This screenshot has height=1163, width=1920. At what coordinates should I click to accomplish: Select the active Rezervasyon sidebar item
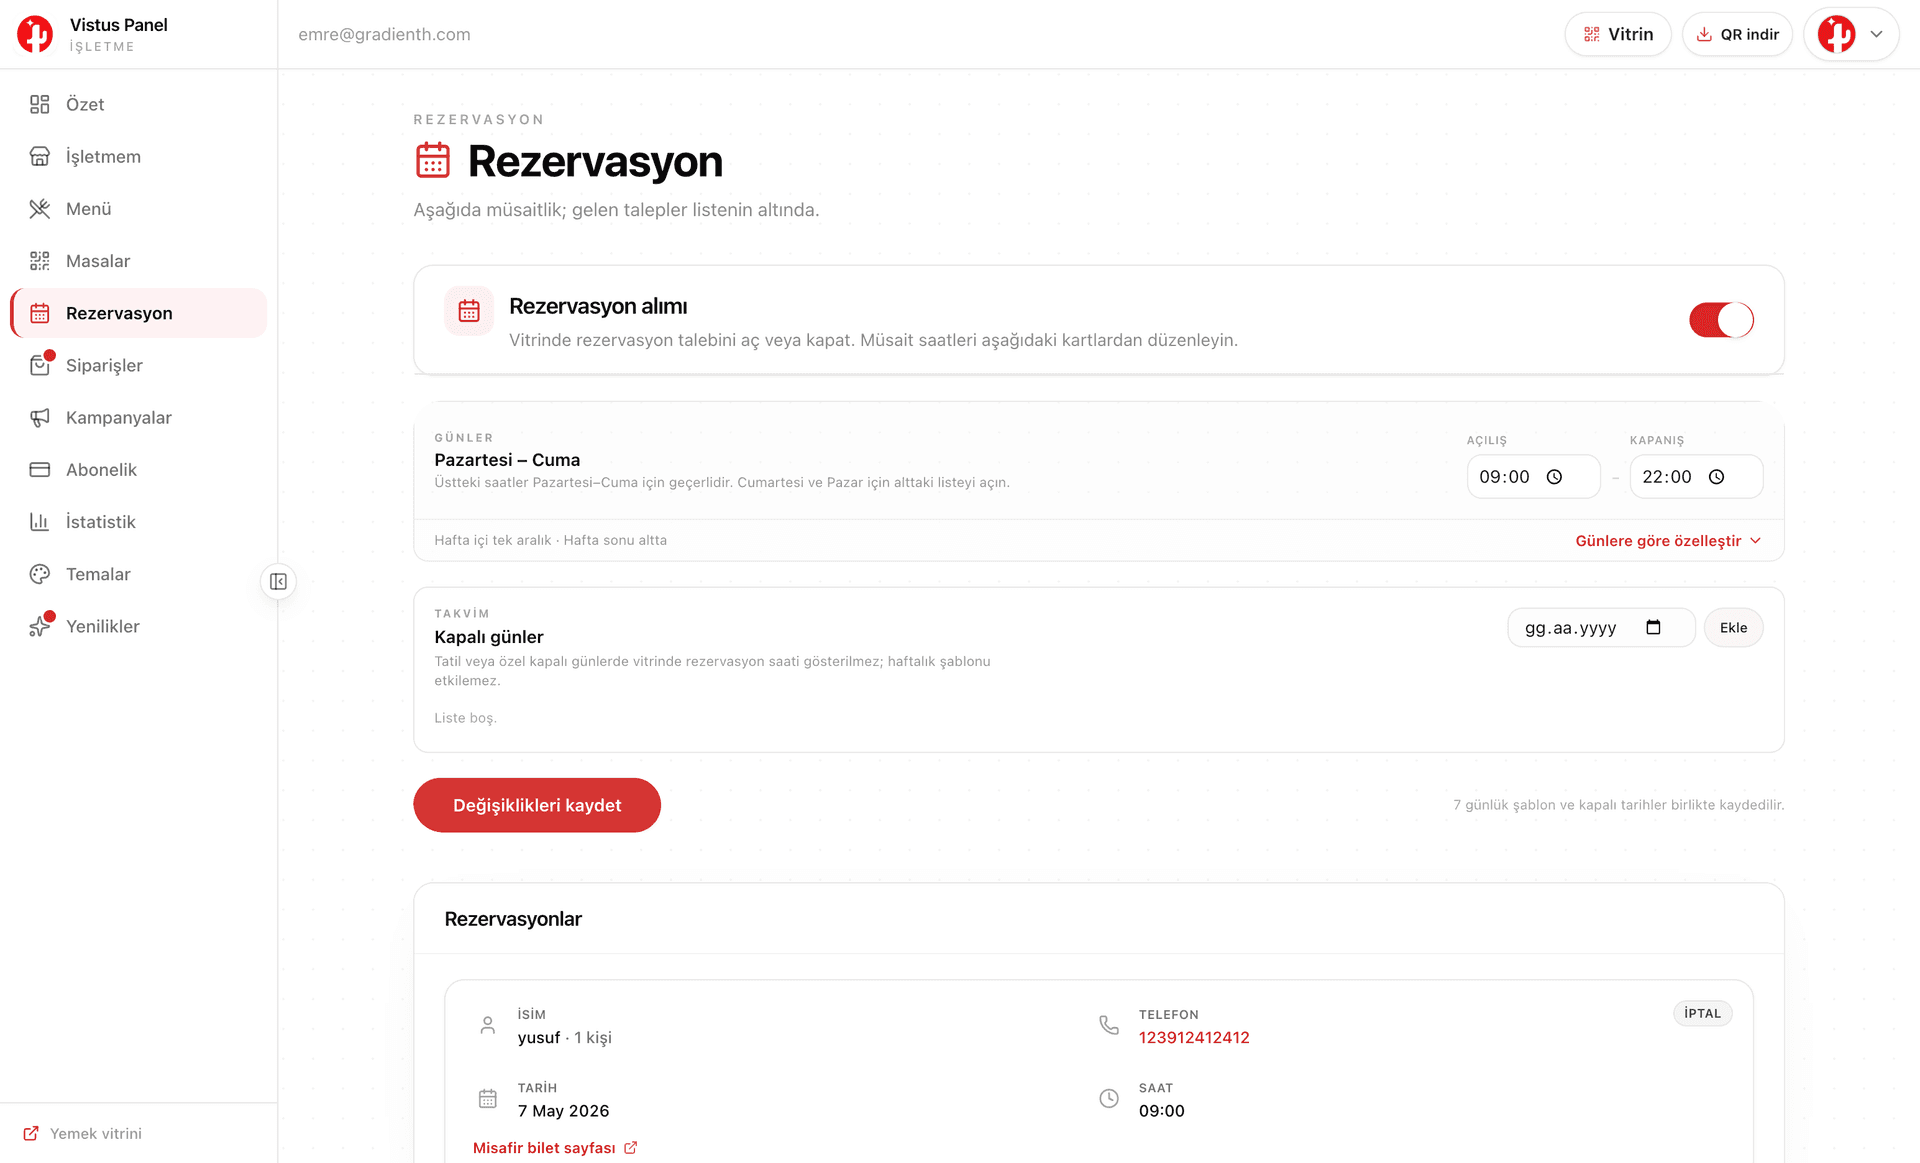pyautogui.click(x=139, y=313)
